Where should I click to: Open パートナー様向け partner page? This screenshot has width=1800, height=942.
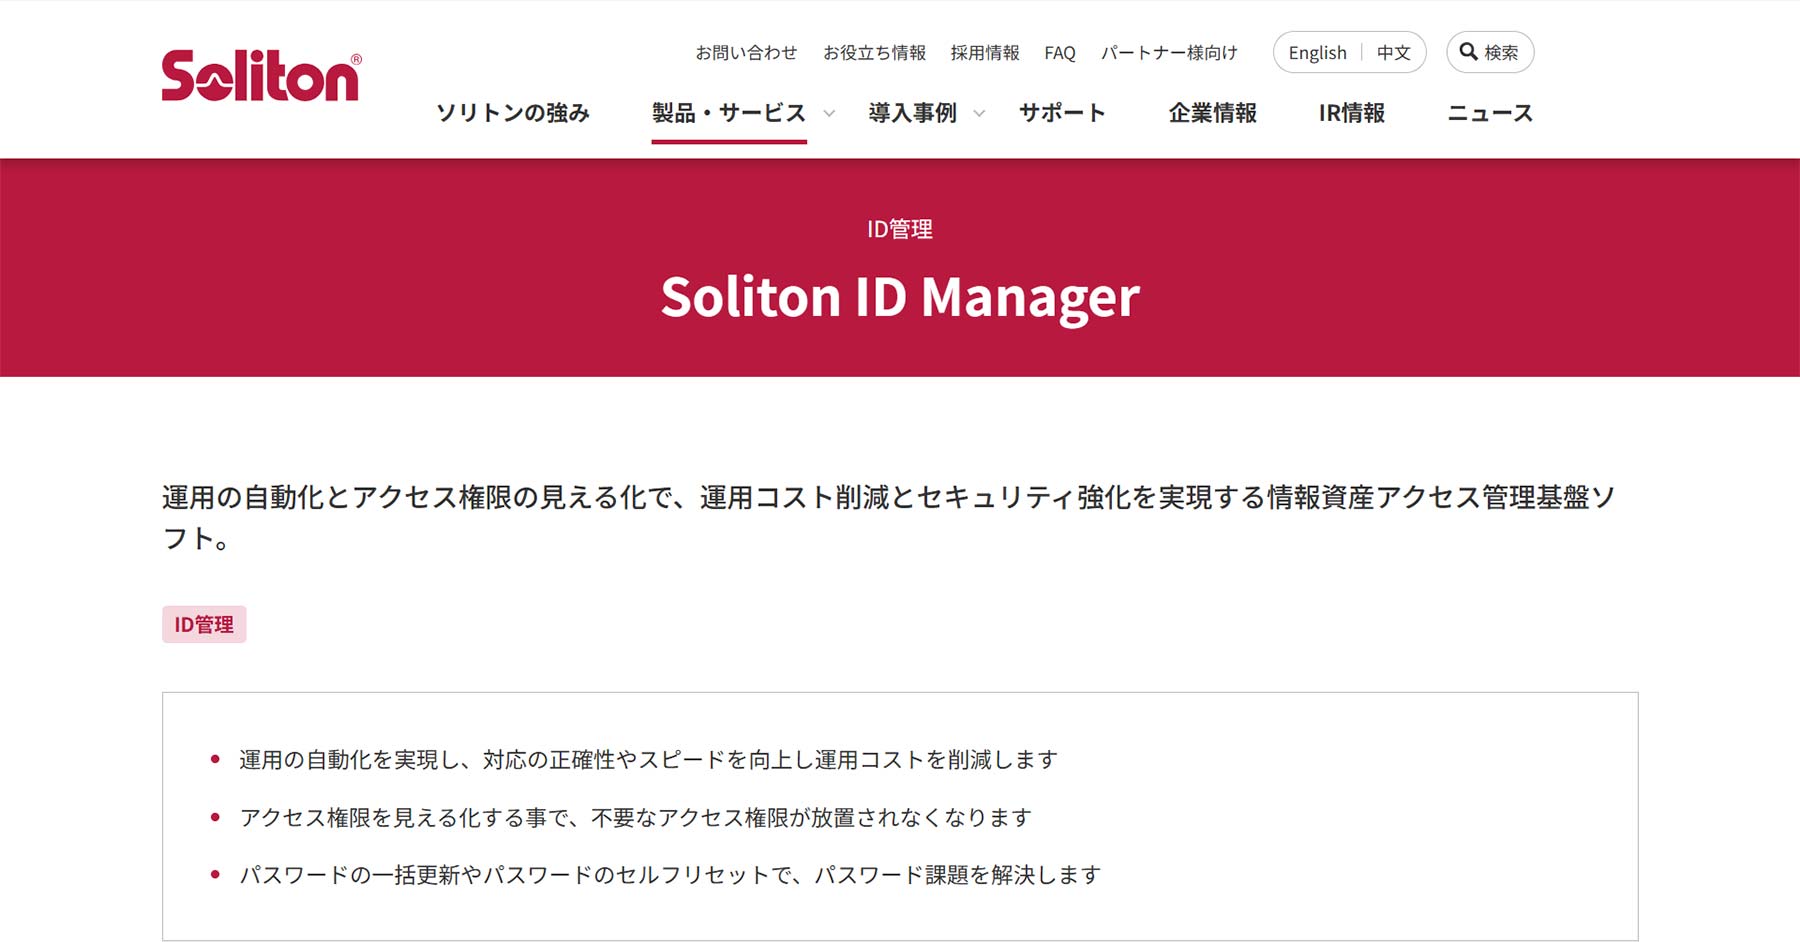[x=1169, y=53]
